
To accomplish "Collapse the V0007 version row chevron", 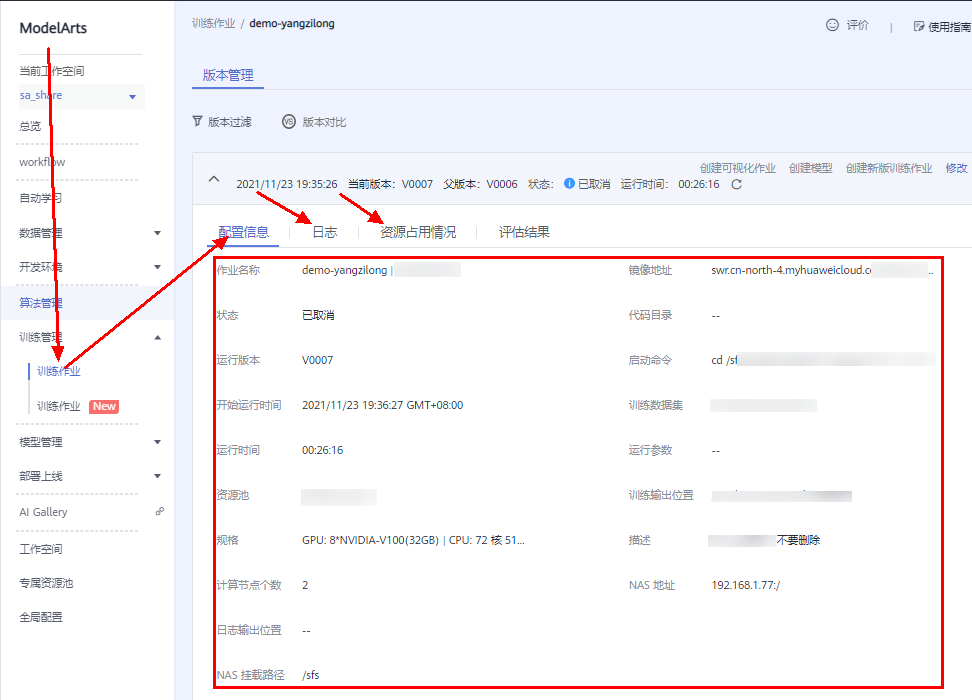I will coord(214,179).
